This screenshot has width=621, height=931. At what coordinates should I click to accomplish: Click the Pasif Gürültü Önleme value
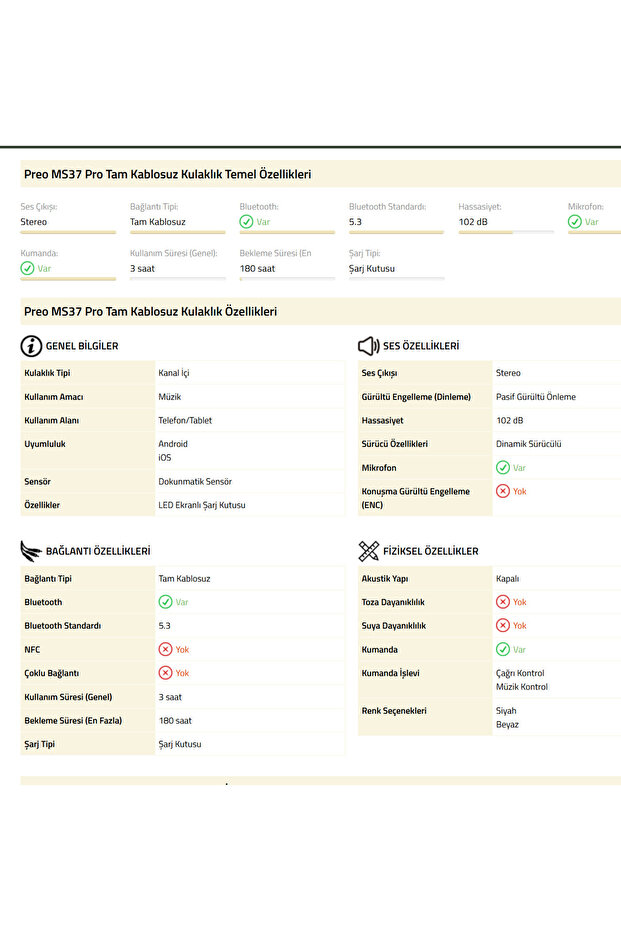point(535,397)
